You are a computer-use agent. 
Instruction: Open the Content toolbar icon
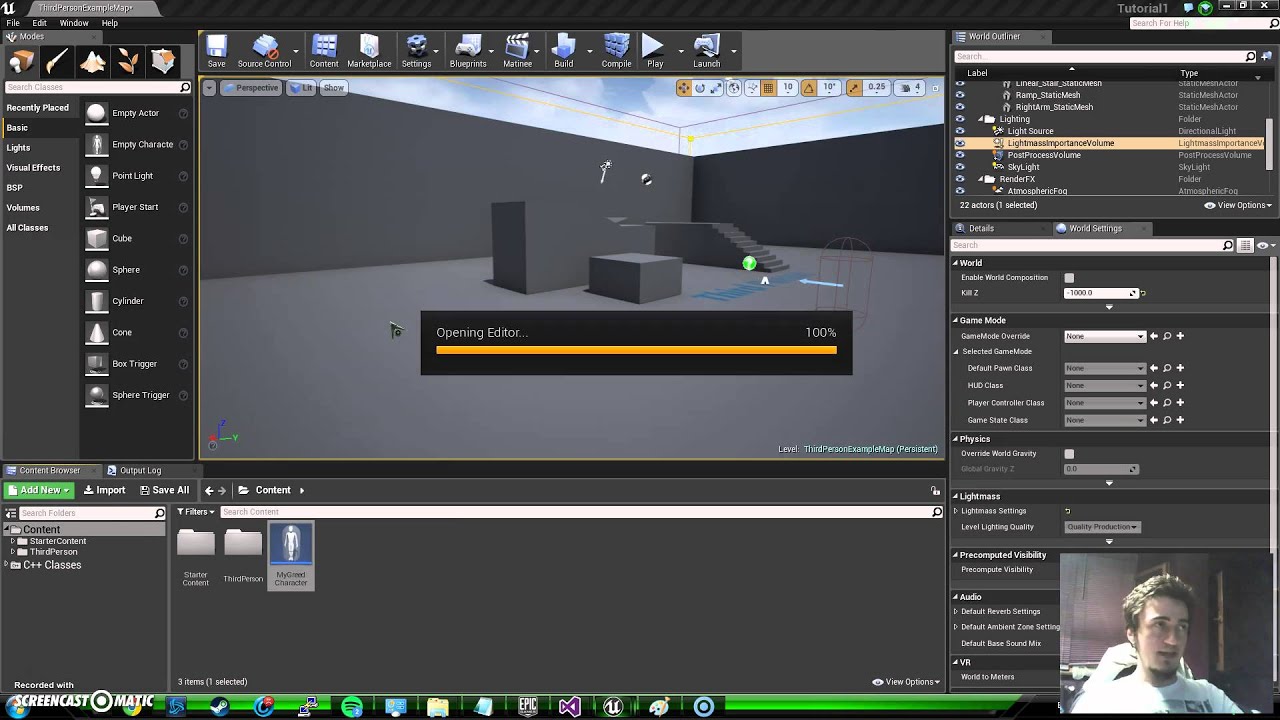(x=324, y=51)
